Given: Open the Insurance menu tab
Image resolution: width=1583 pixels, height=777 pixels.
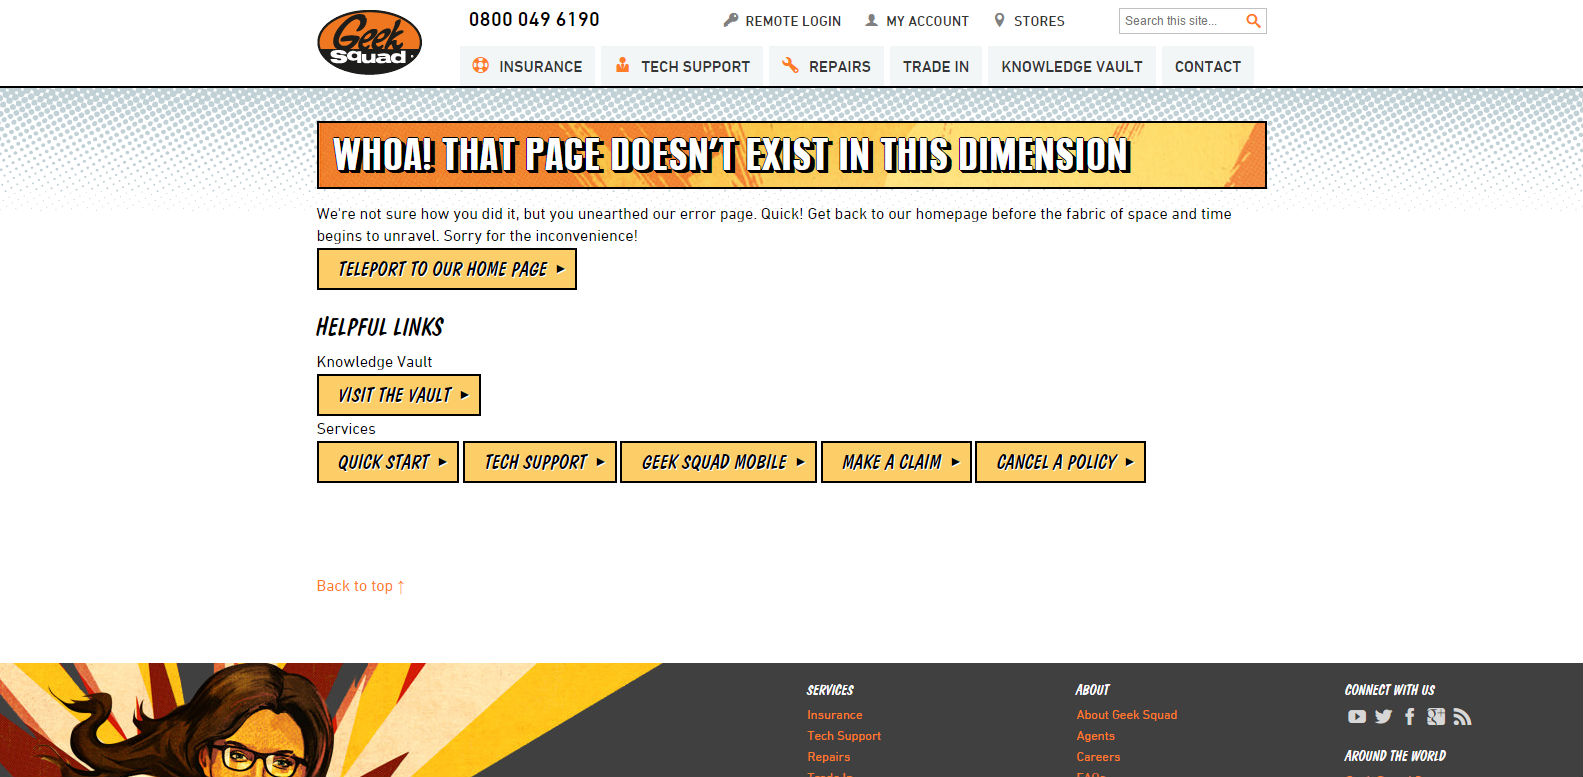Looking at the screenshot, I should click(x=528, y=66).
